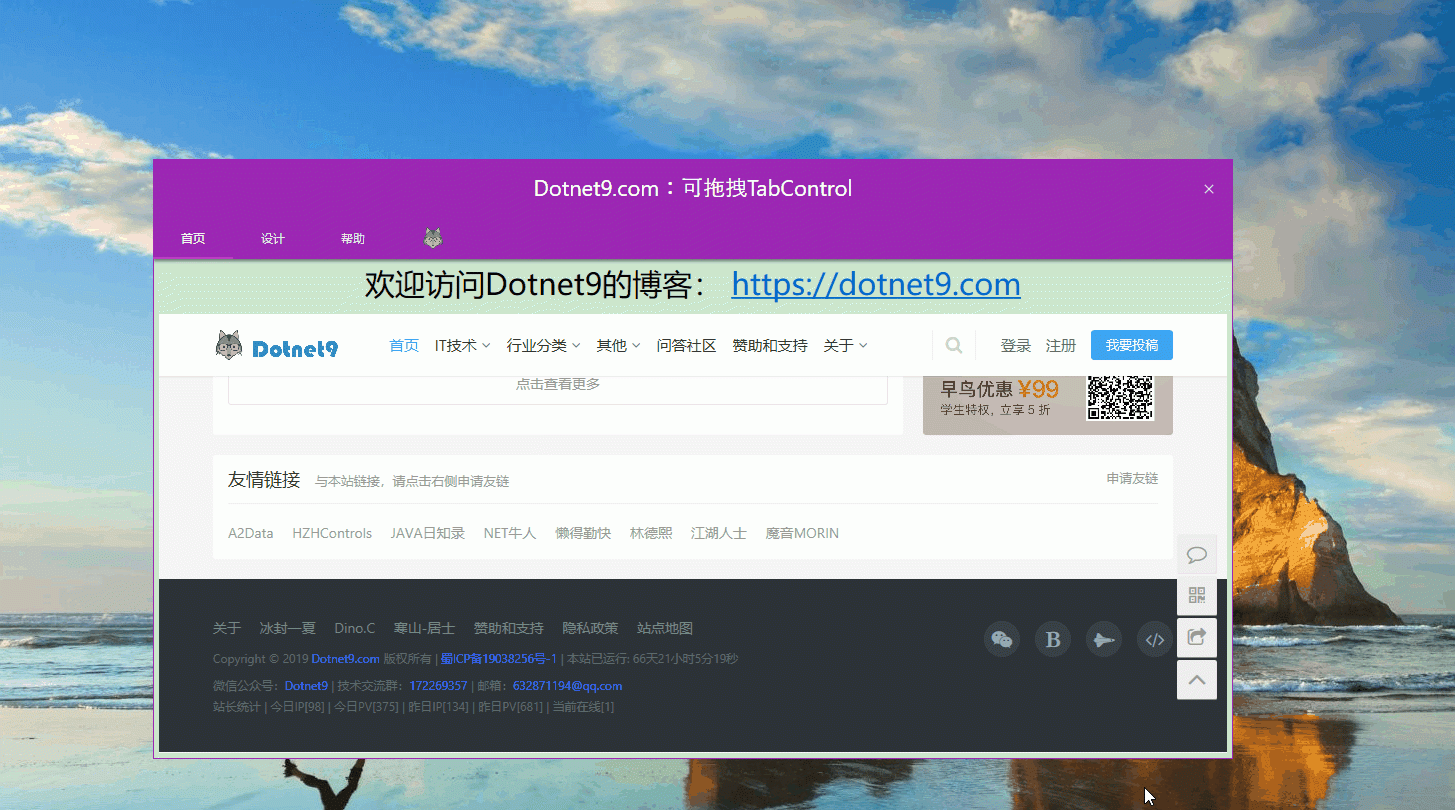1455x810 pixels.
Task: Expand the 其他 dropdown menu
Action: click(618, 345)
